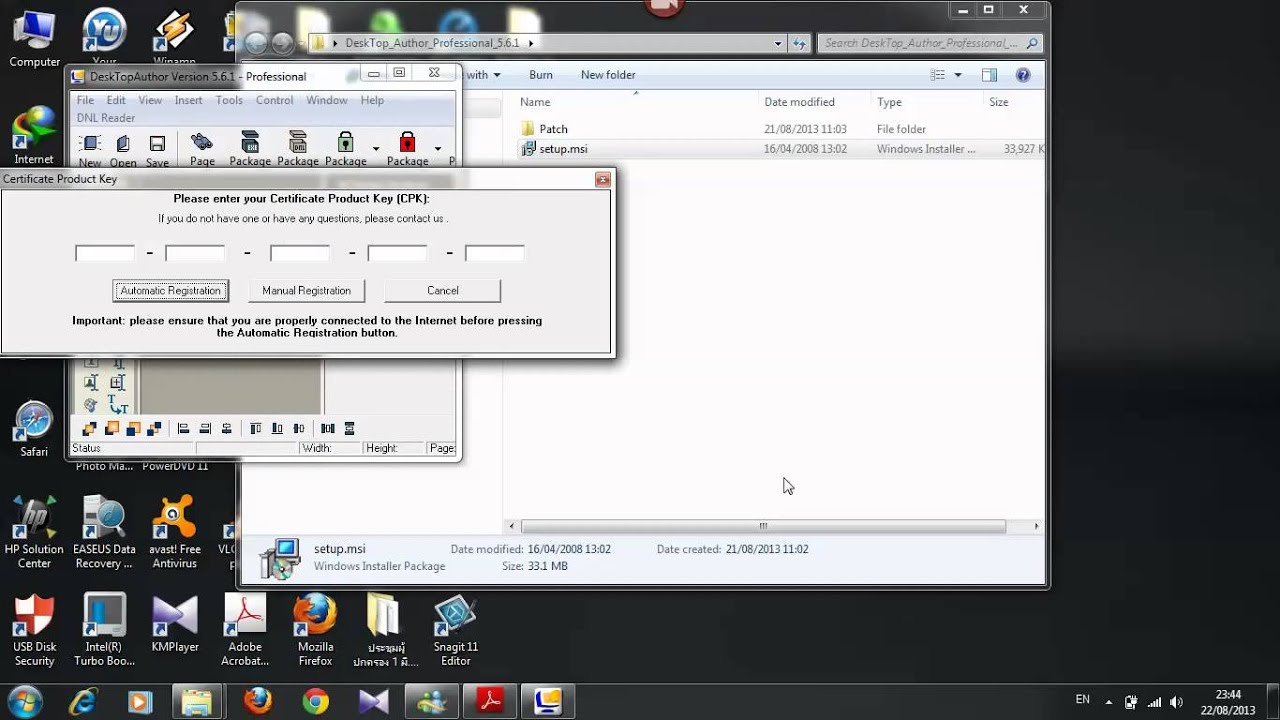This screenshot has width=1280, height=720.
Task: Click the volume speaker tray icon
Action: (1176, 702)
